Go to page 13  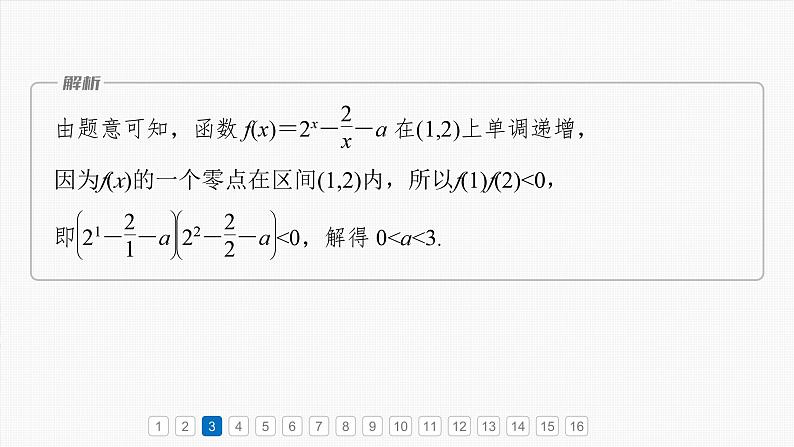(x=488, y=426)
